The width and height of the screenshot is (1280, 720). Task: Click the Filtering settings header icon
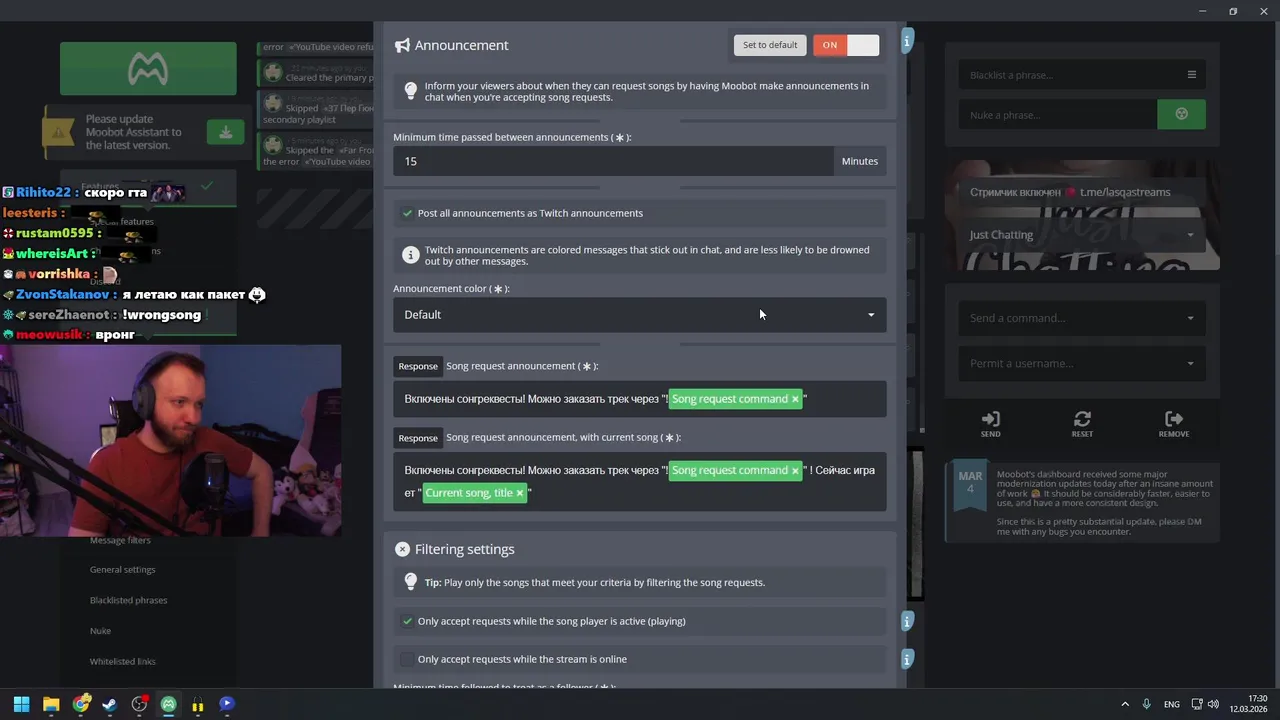point(402,549)
